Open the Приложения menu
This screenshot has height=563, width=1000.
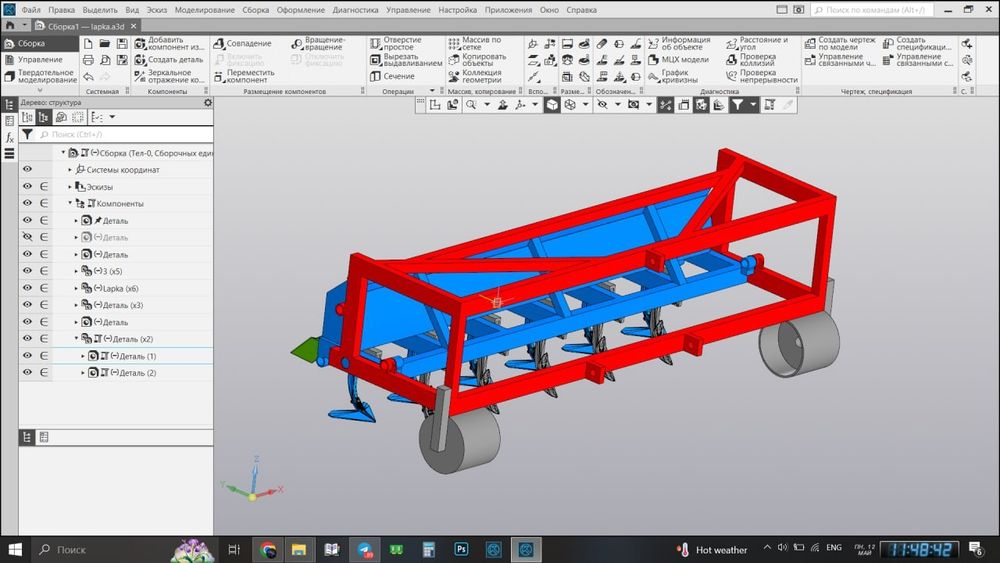pos(508,10)
